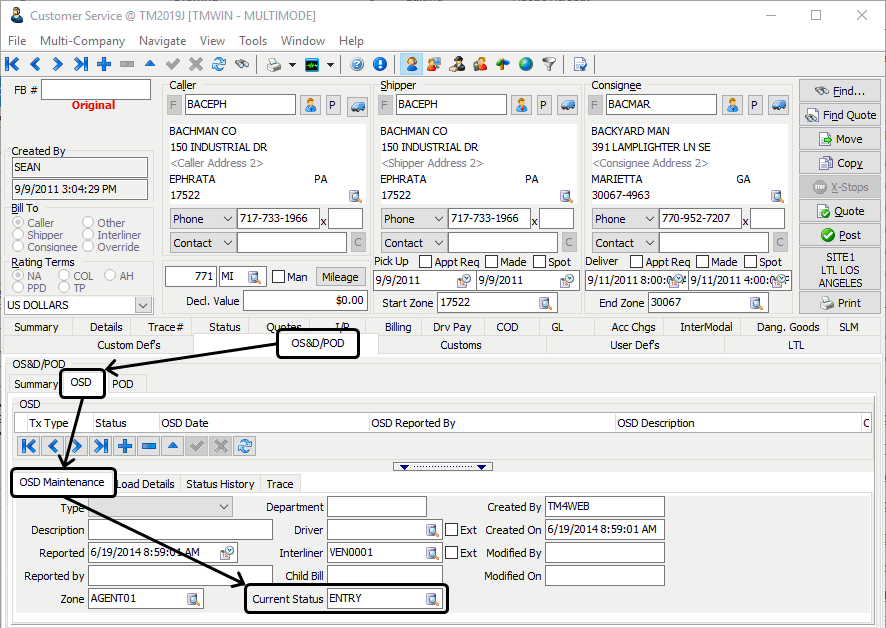Click the truck icon beside Consignee code
This screenshot has height=628, width=886.
click(x=779, y=105)
